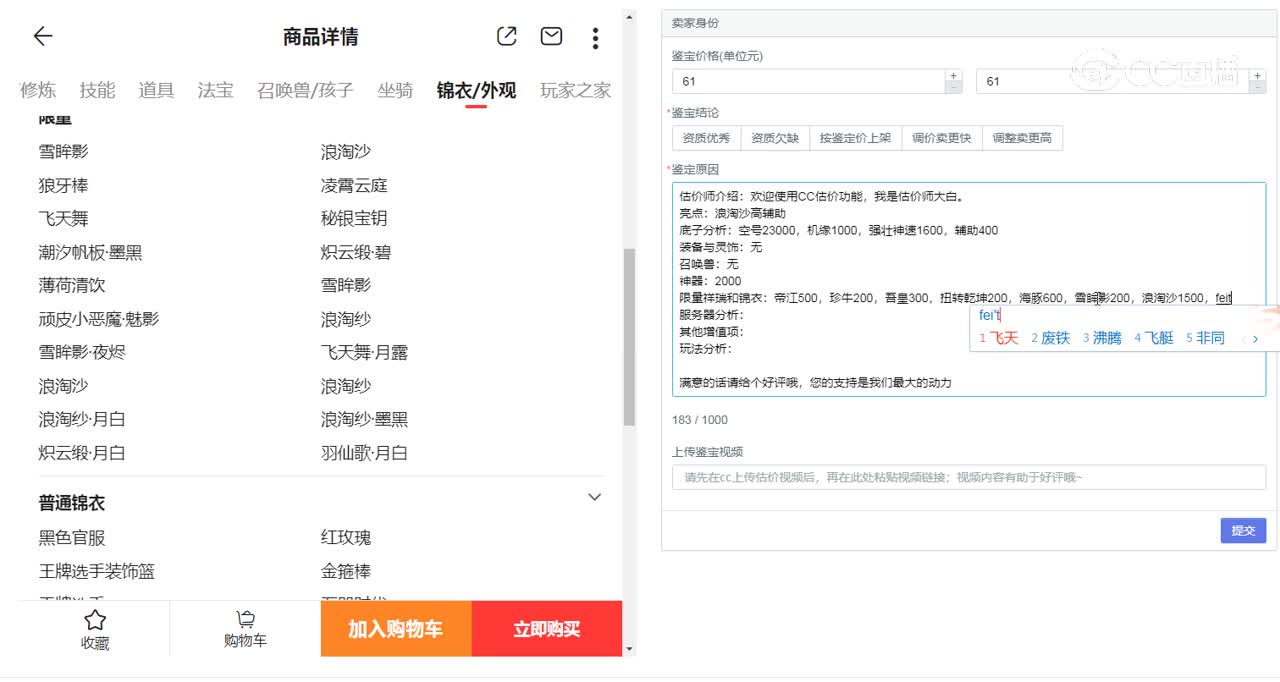Show more IME candidates with the right arrow
The width and height of the screenshot is (1280, 682).
coord(1256,338)
